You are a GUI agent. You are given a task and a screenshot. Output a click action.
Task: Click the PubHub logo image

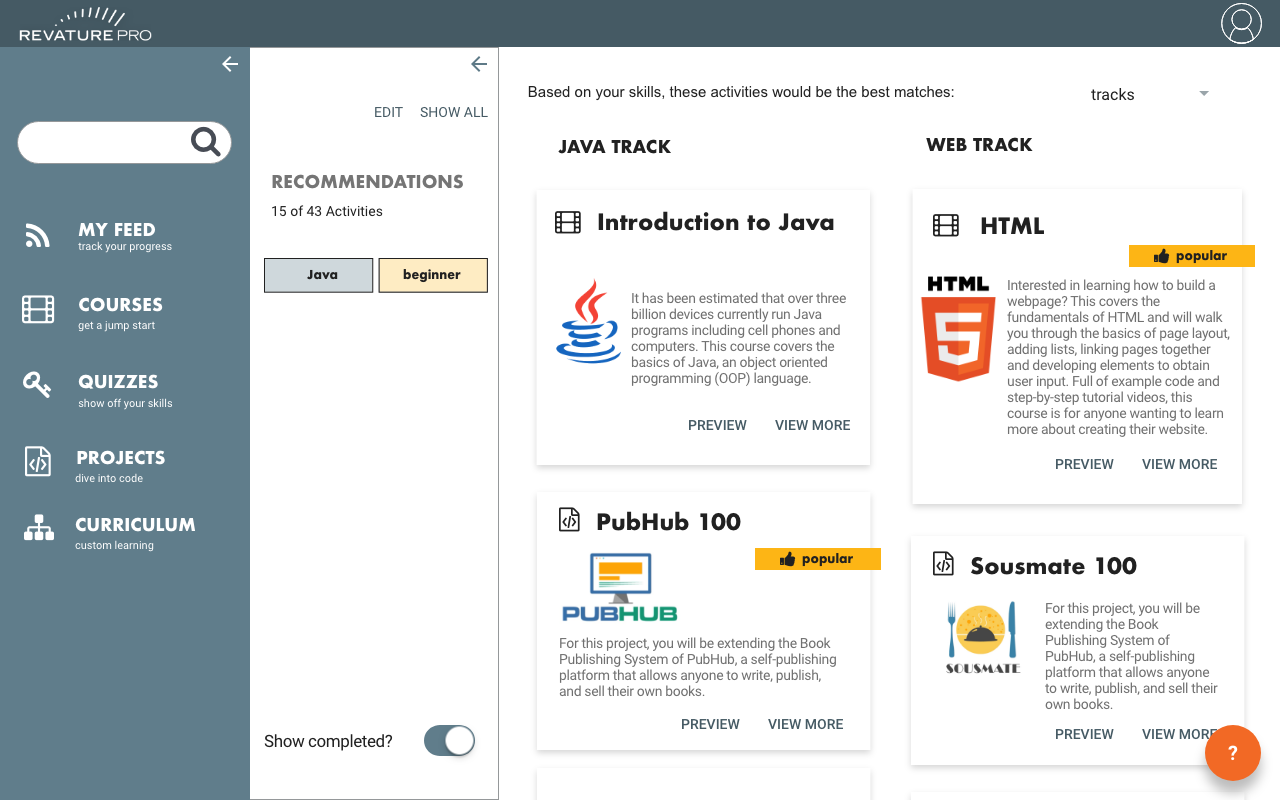click(x=620, y=587)
